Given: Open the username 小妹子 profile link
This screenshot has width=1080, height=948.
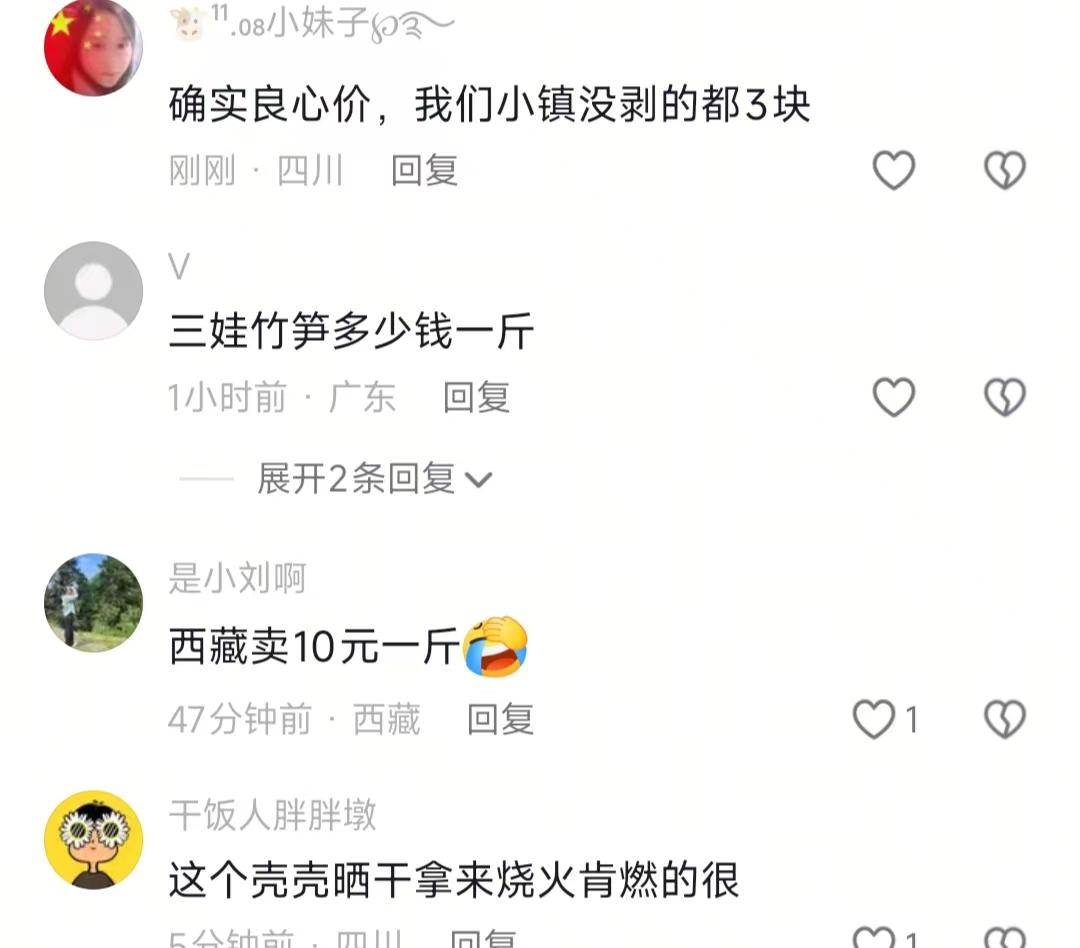Looking at the screenshot, I should point(312,24).
